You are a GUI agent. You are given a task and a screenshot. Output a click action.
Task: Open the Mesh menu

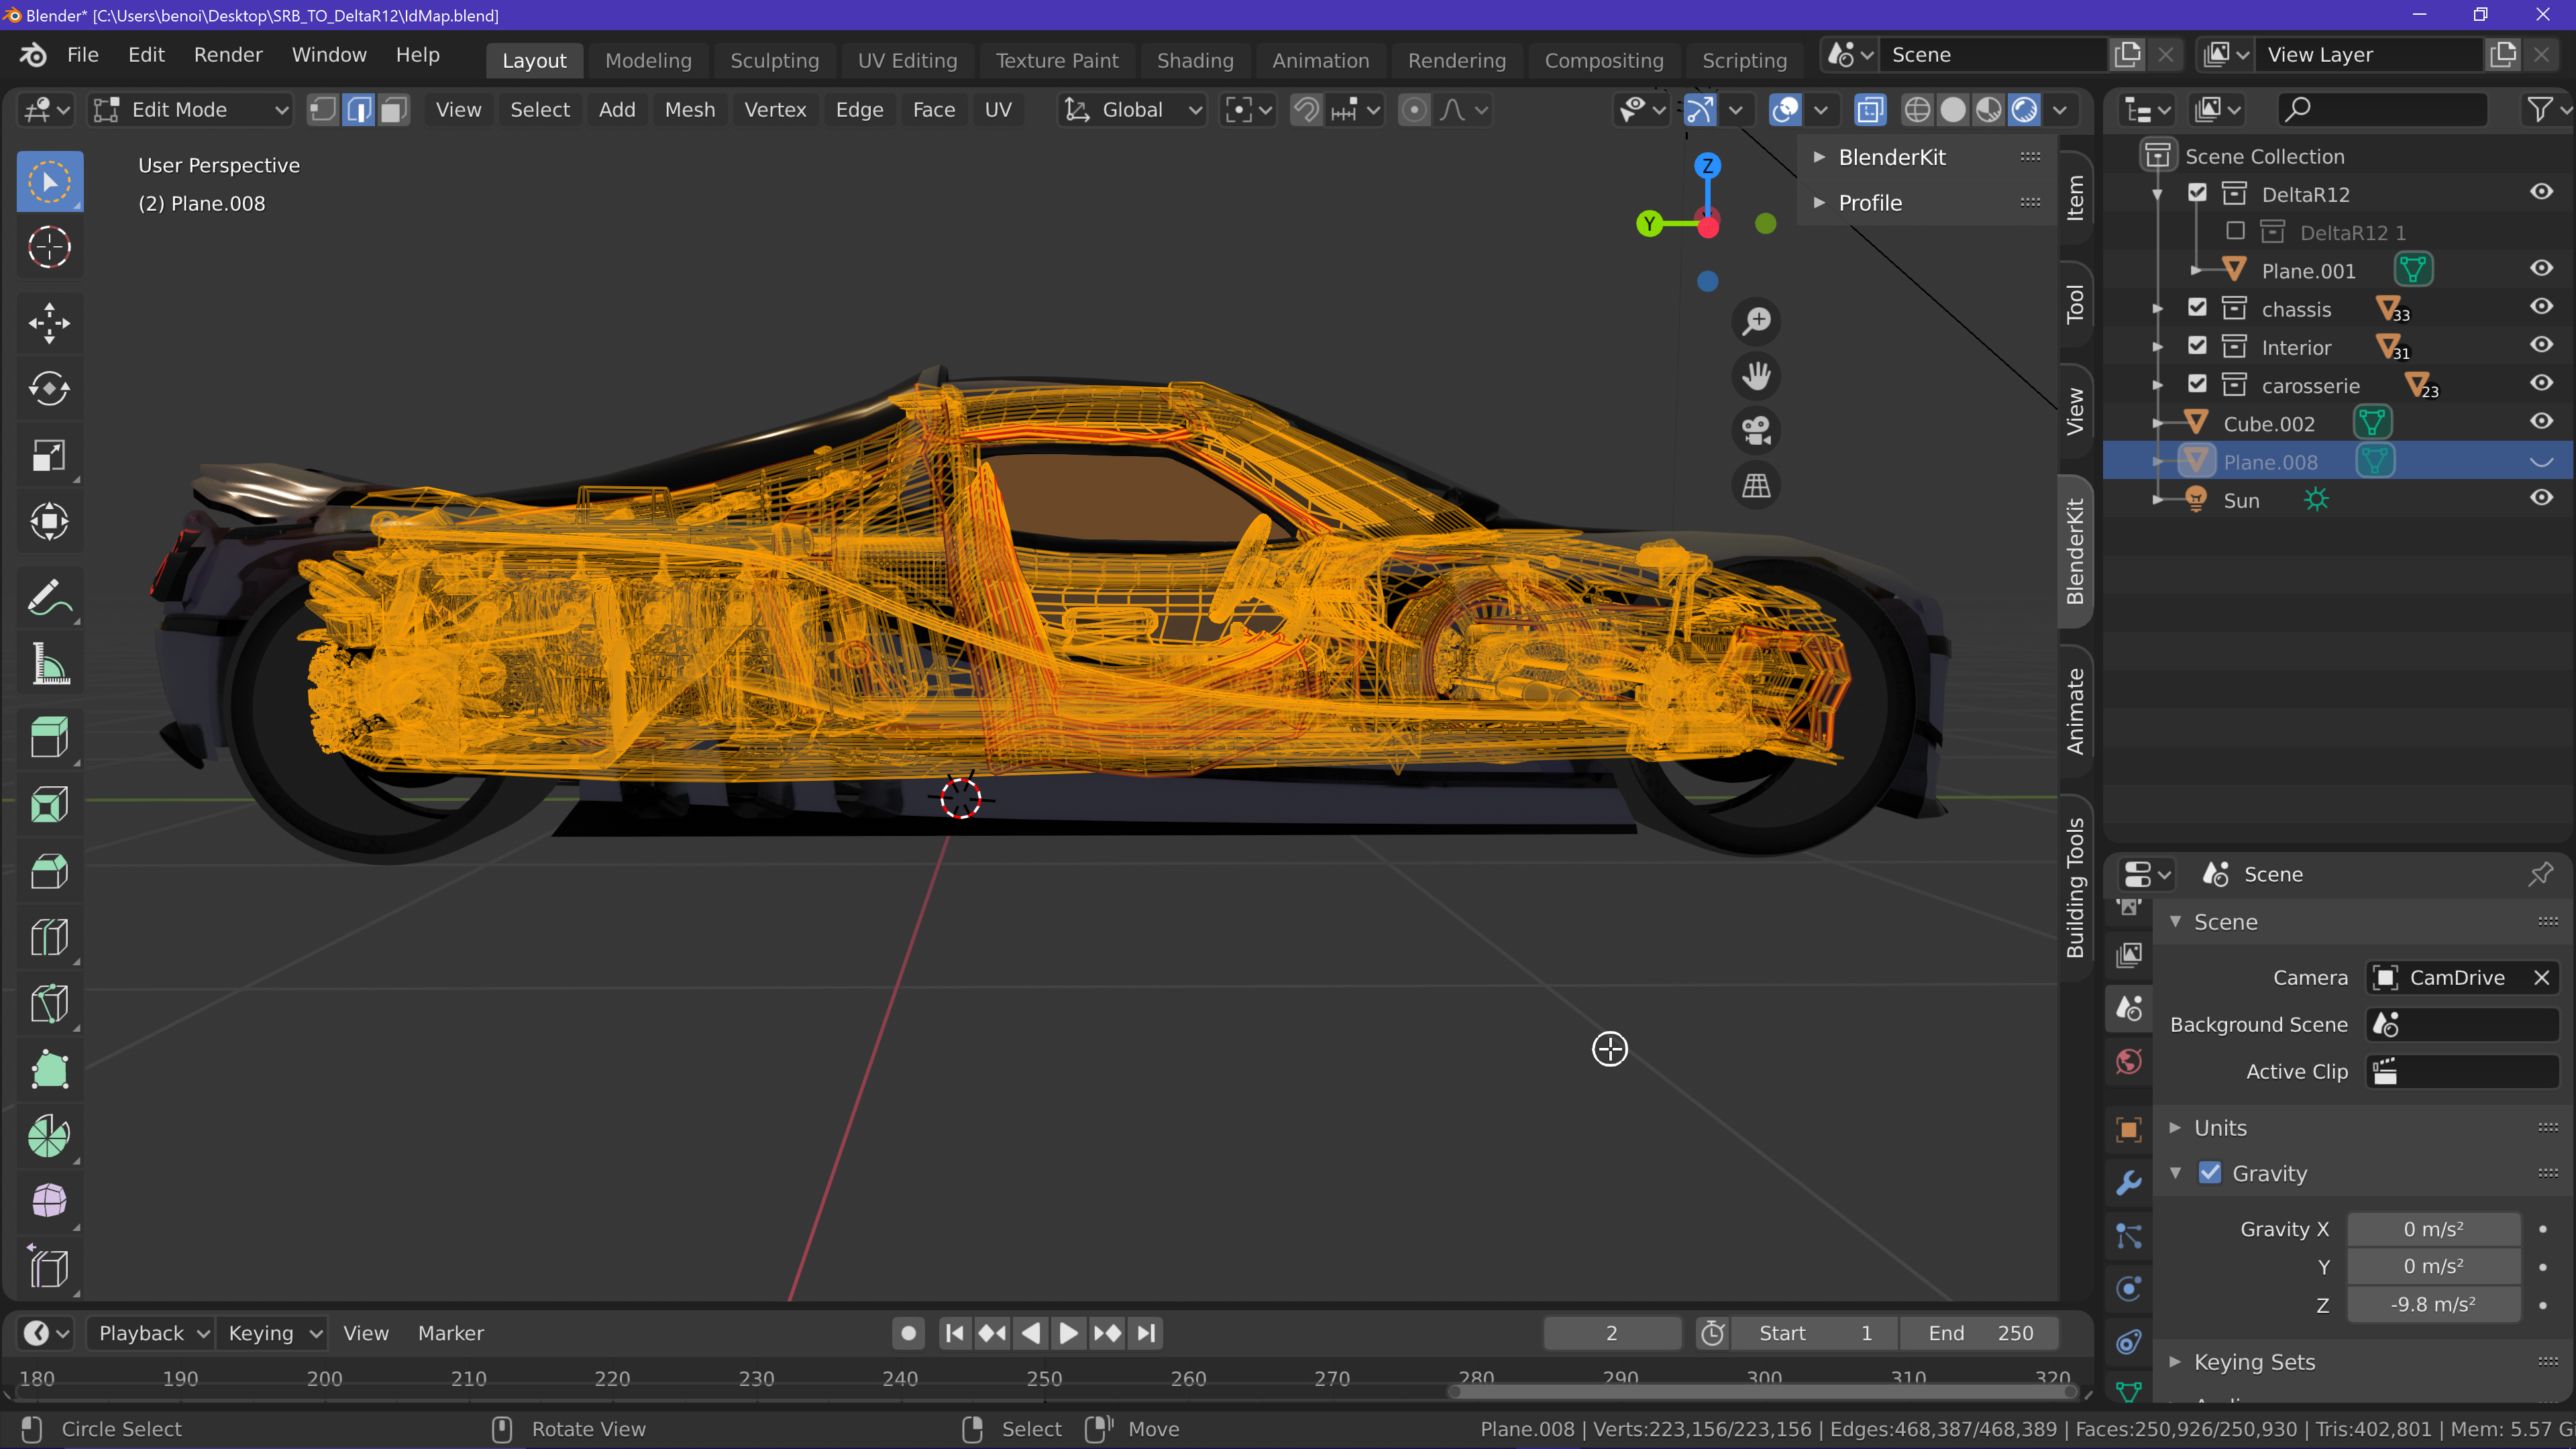(x=689, y=110)
